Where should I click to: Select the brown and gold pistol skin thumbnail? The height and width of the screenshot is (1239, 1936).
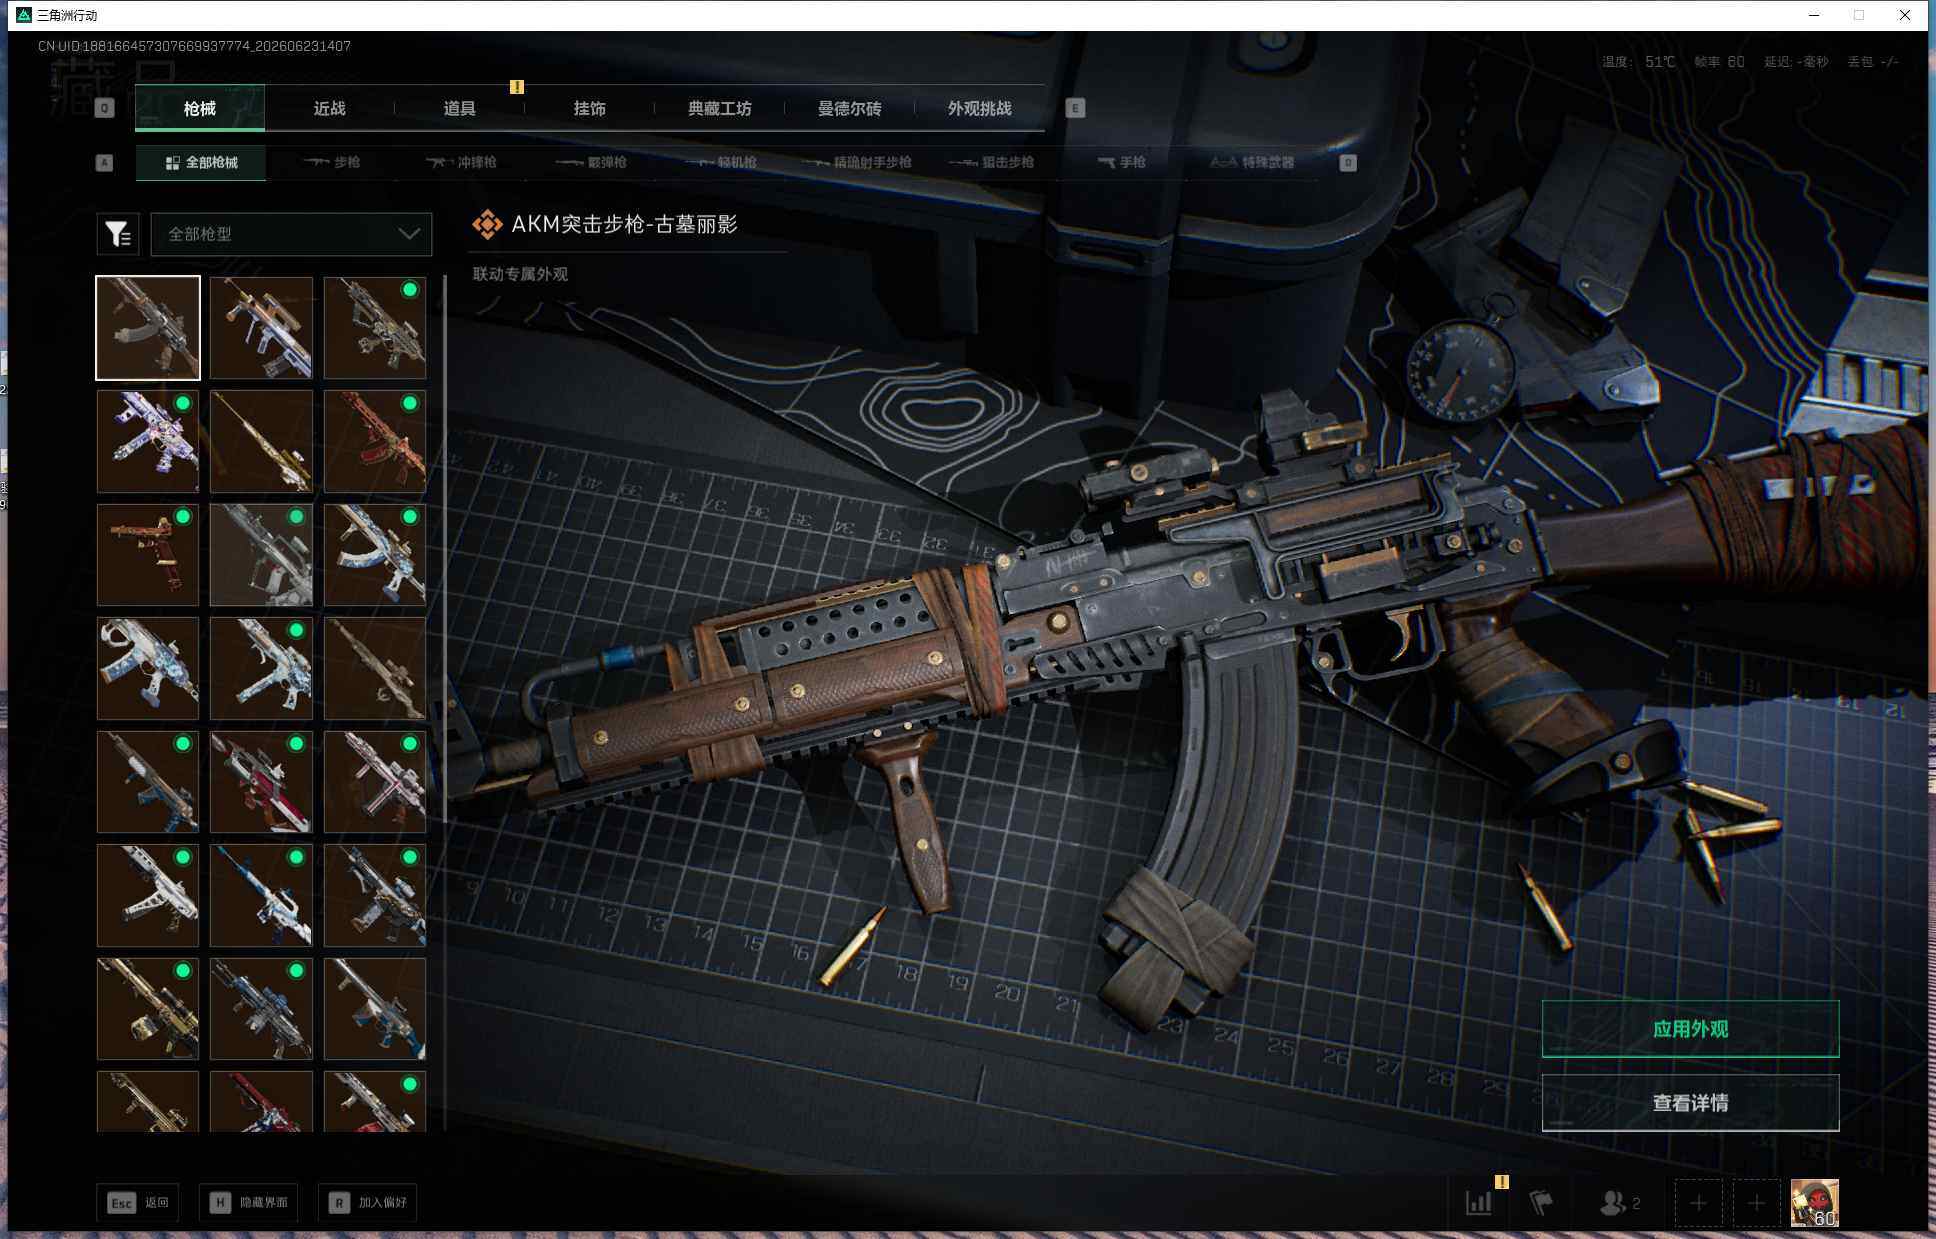coord(148,555)
